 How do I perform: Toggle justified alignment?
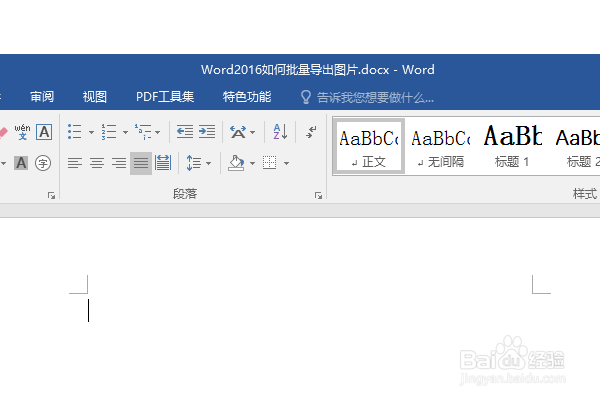point(141,163)
